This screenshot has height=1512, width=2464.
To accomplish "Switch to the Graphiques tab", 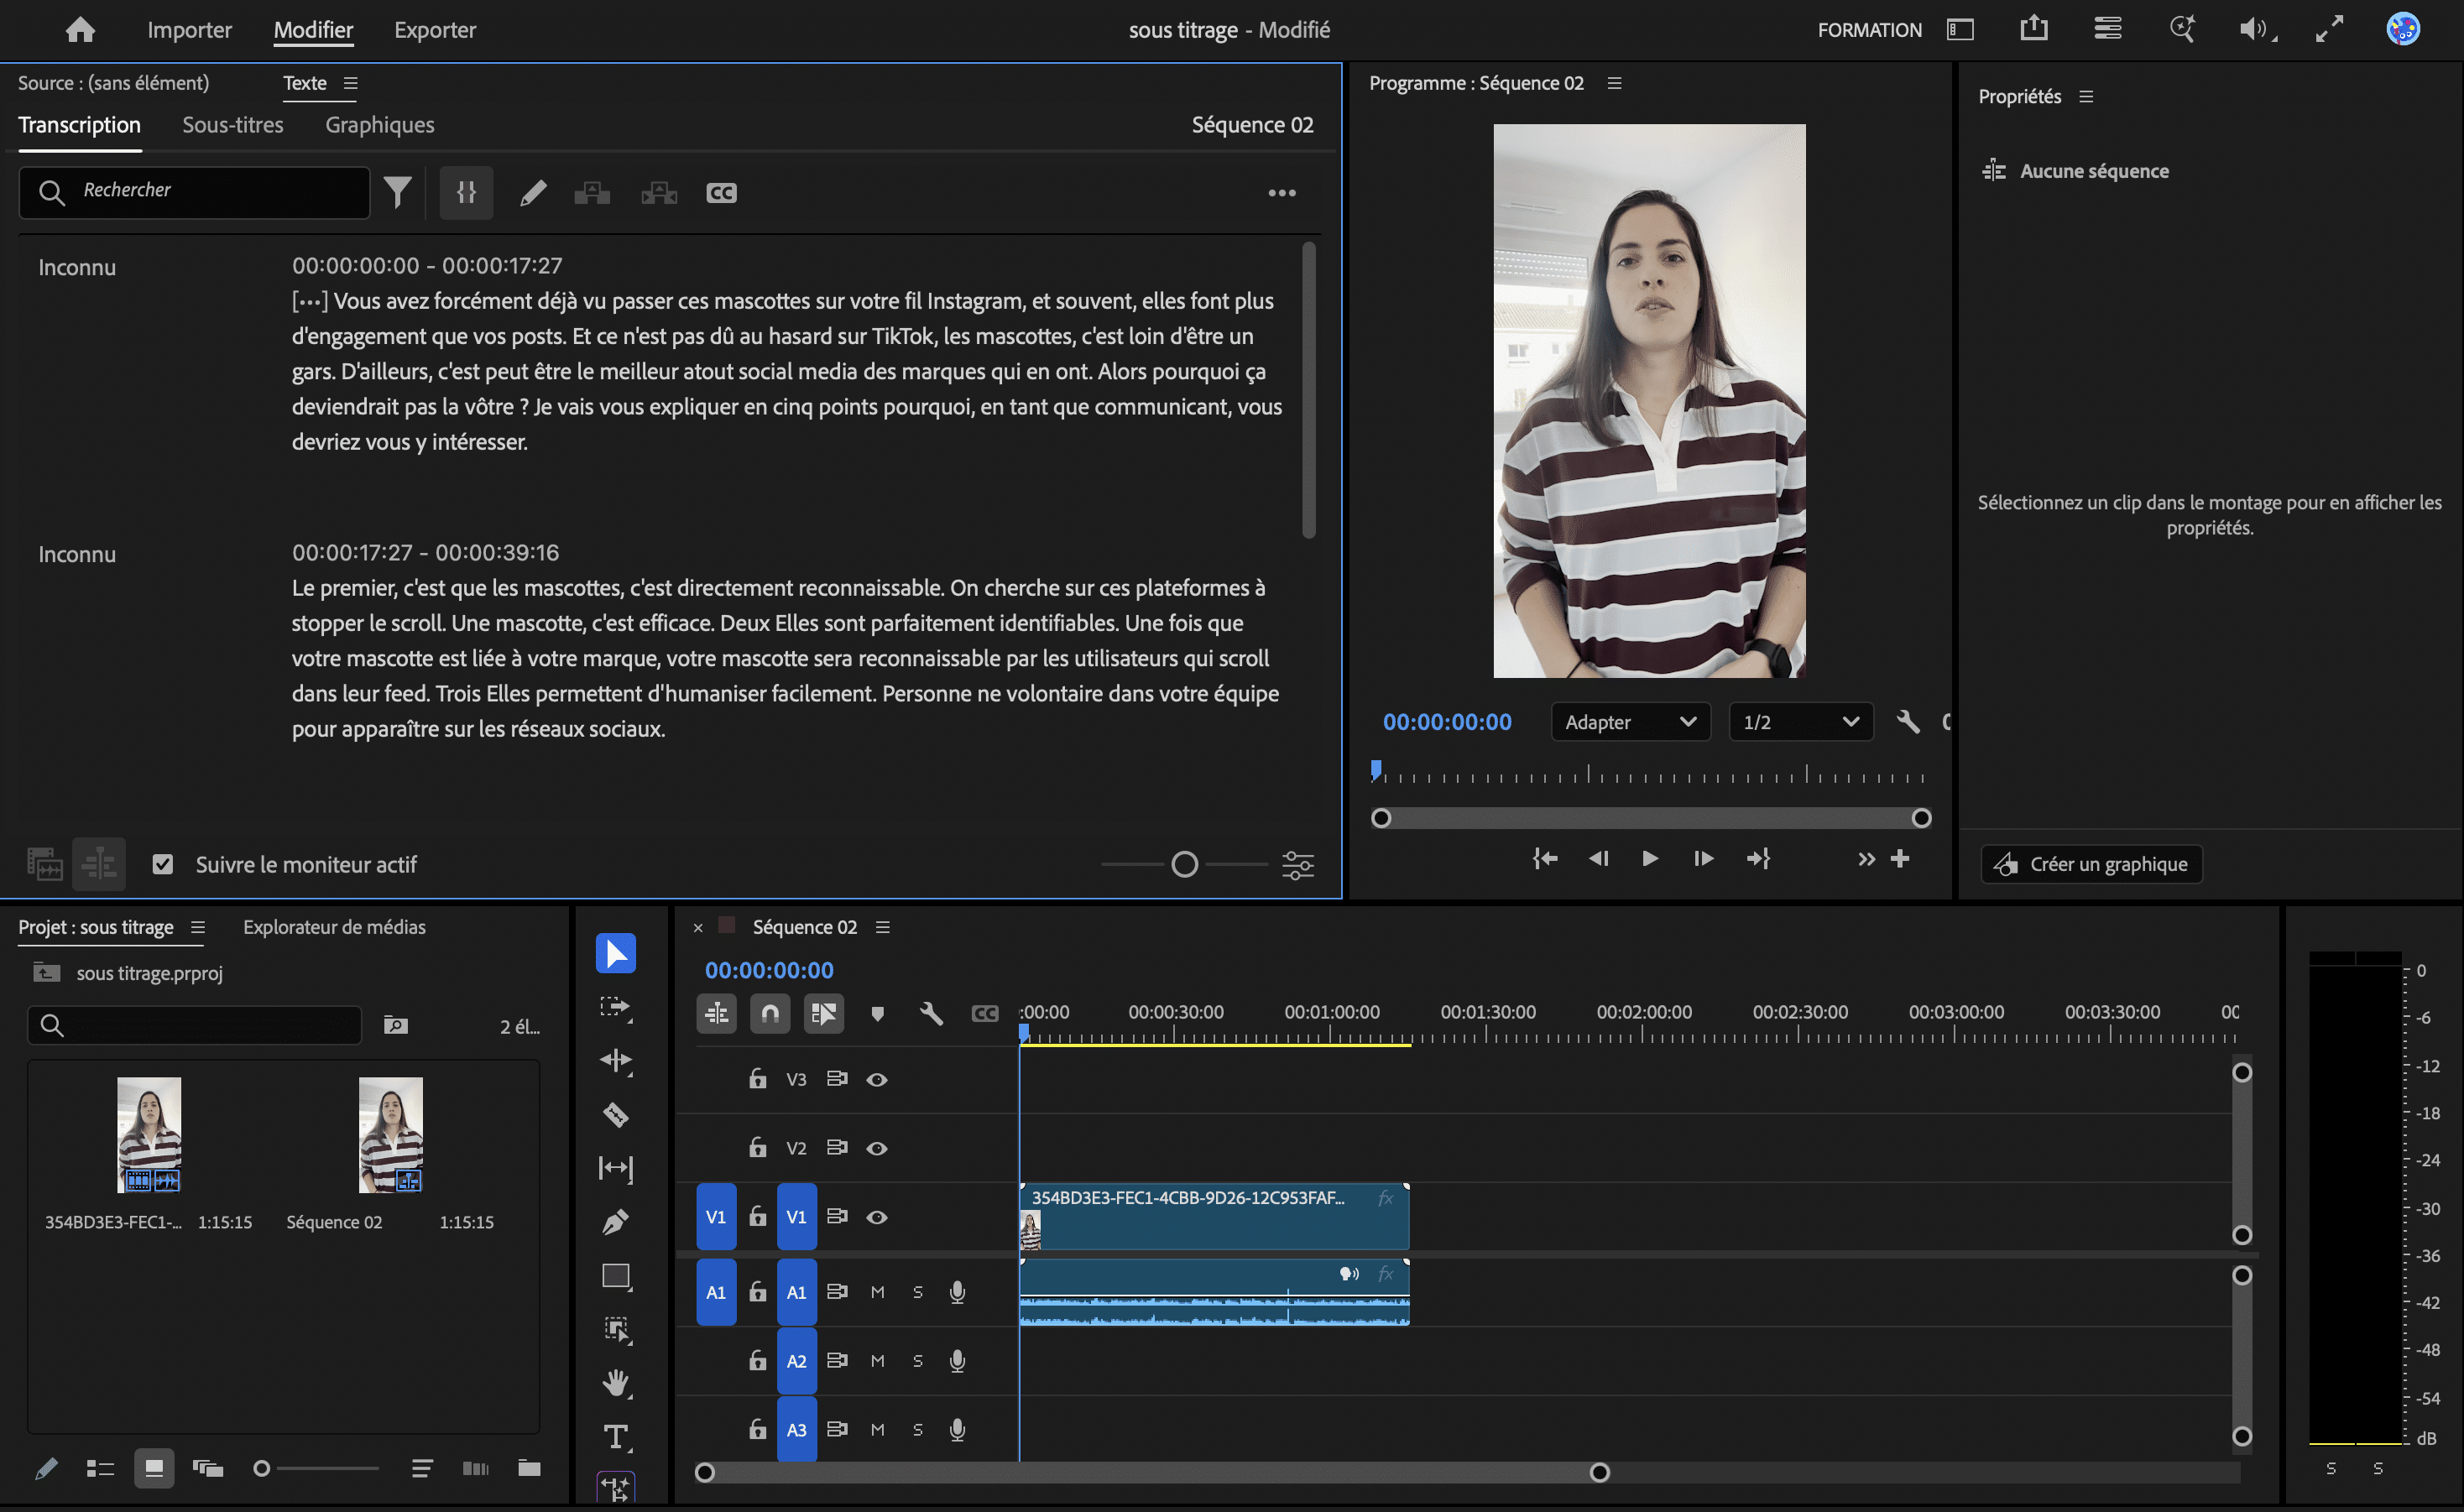I will (x=380, y=125).
